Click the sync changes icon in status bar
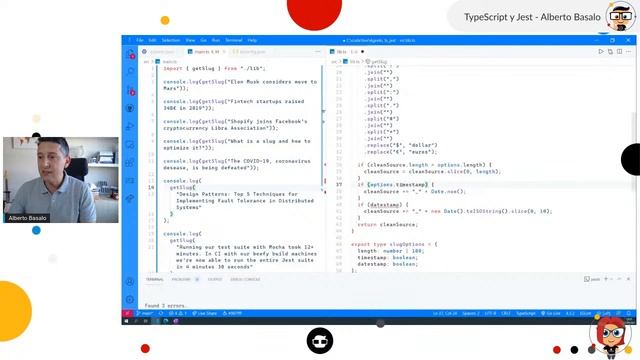 point(161,313)
